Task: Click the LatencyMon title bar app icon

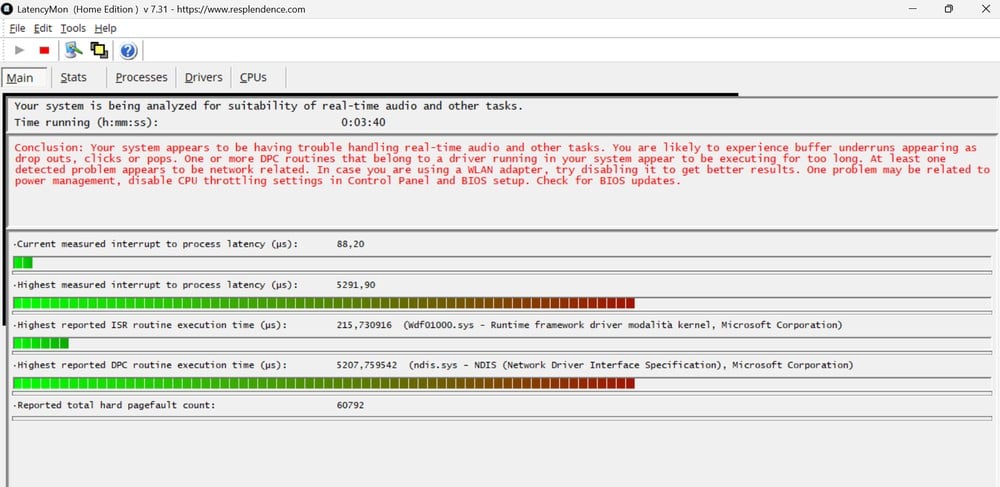Action: pyautogui.click(x=7, y=9)
